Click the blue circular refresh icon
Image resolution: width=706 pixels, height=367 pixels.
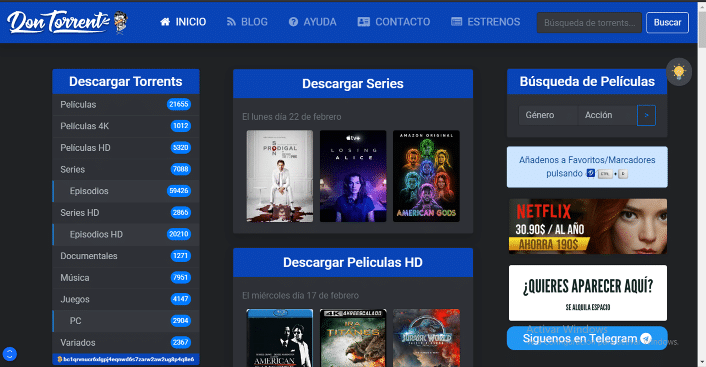(9, 354)
